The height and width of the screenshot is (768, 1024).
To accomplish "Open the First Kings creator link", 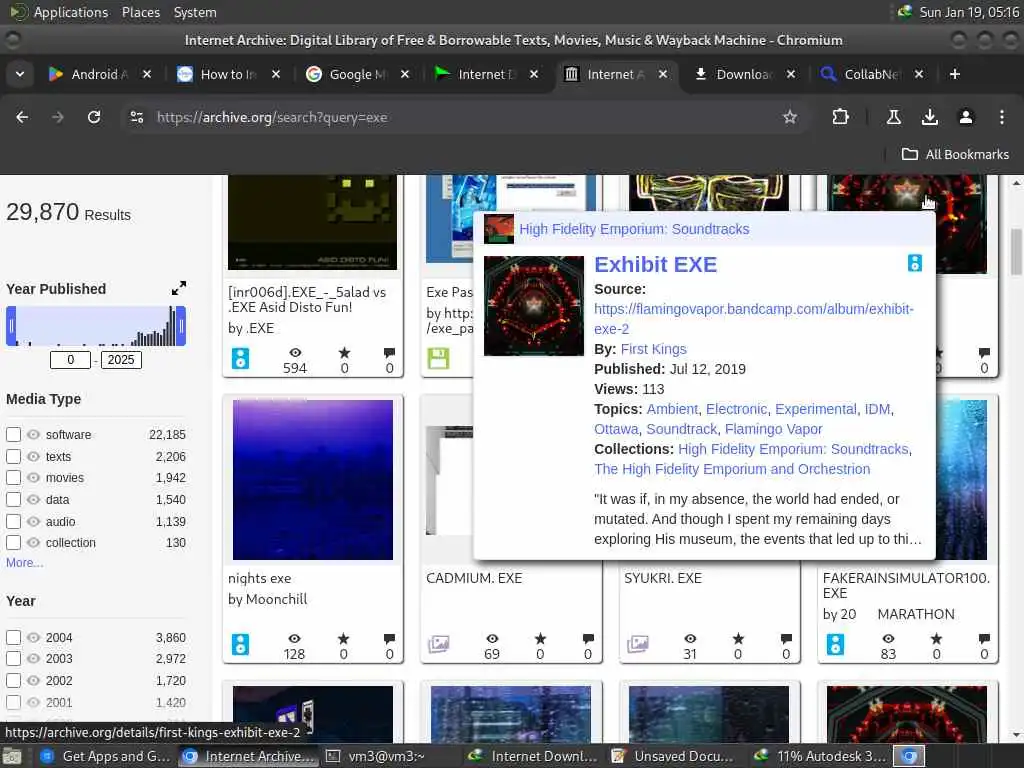I will [653, 349].
